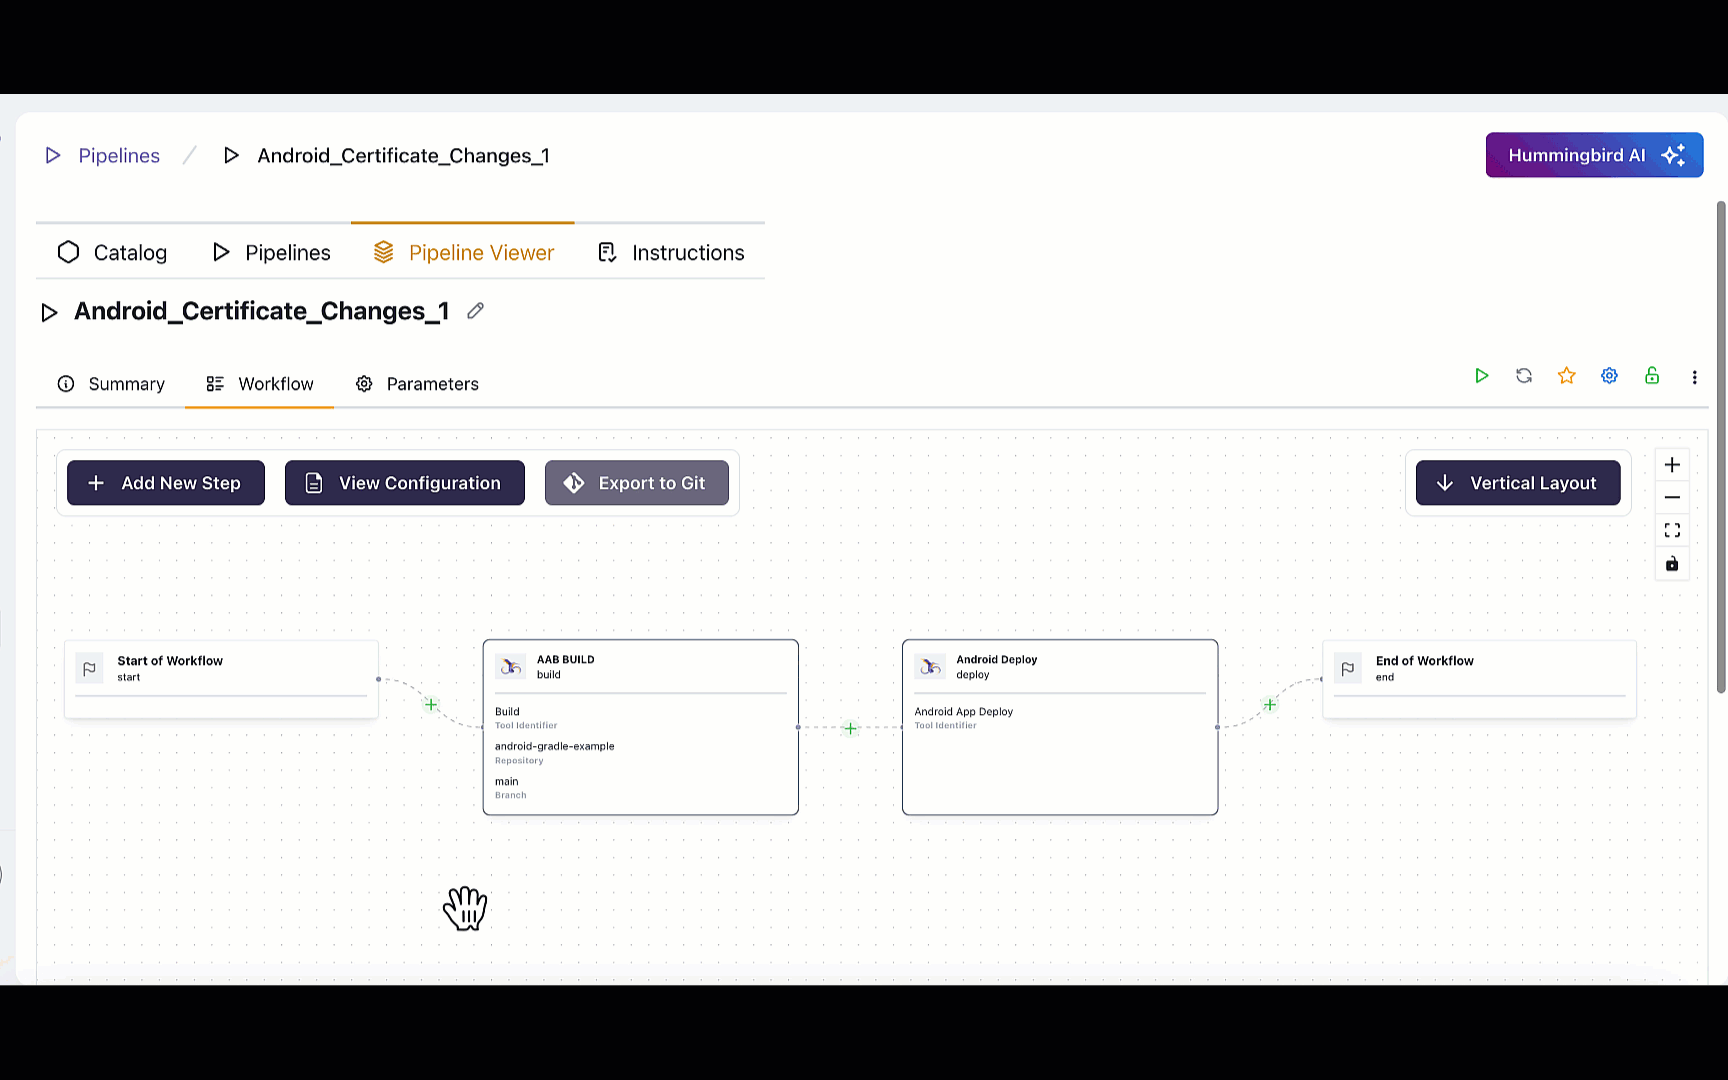The image size is (1728, 1080).
Task: Mark pipeline as favorite with star icon
Action: coord(1566,376)
